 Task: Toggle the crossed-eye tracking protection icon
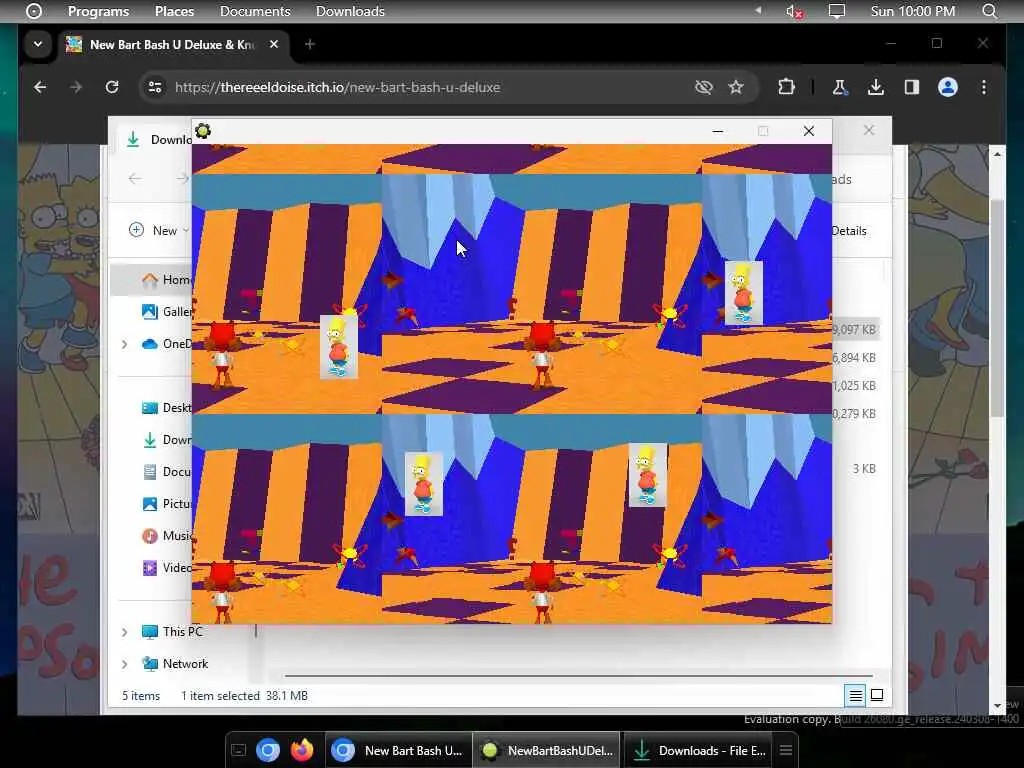pyautogui.click(x=703, y=87)
